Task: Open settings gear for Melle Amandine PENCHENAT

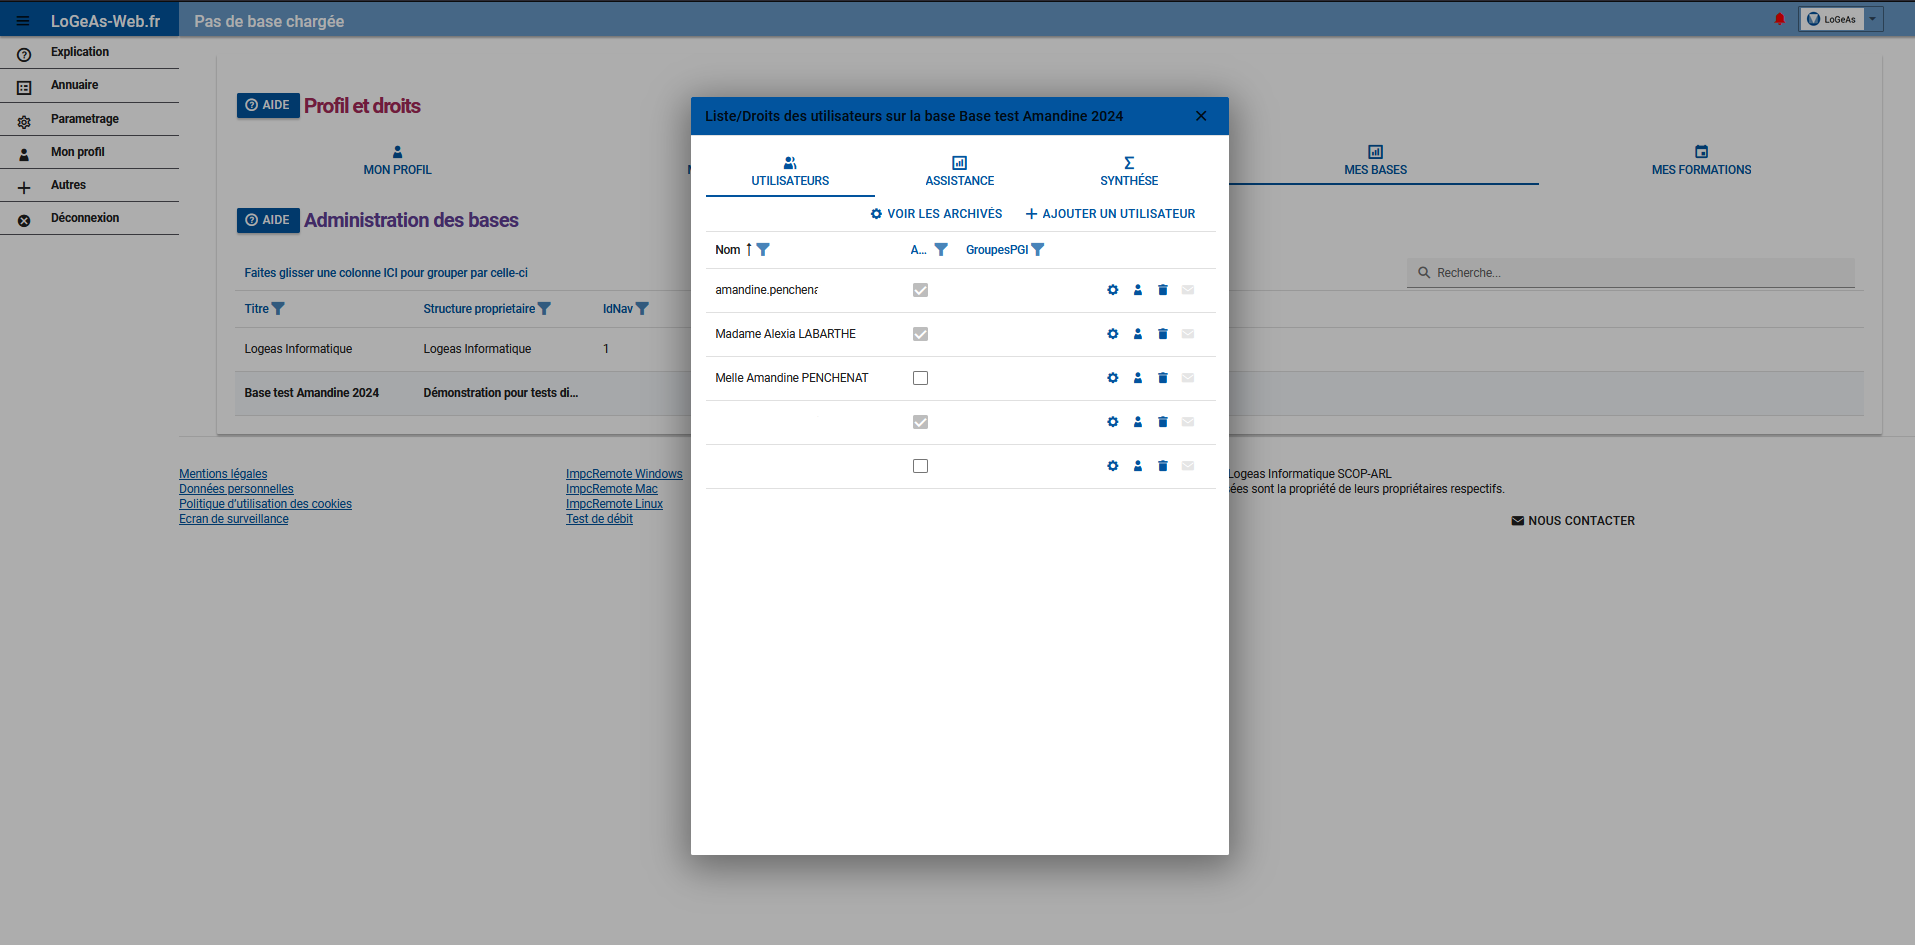Action: point(1112,378)
